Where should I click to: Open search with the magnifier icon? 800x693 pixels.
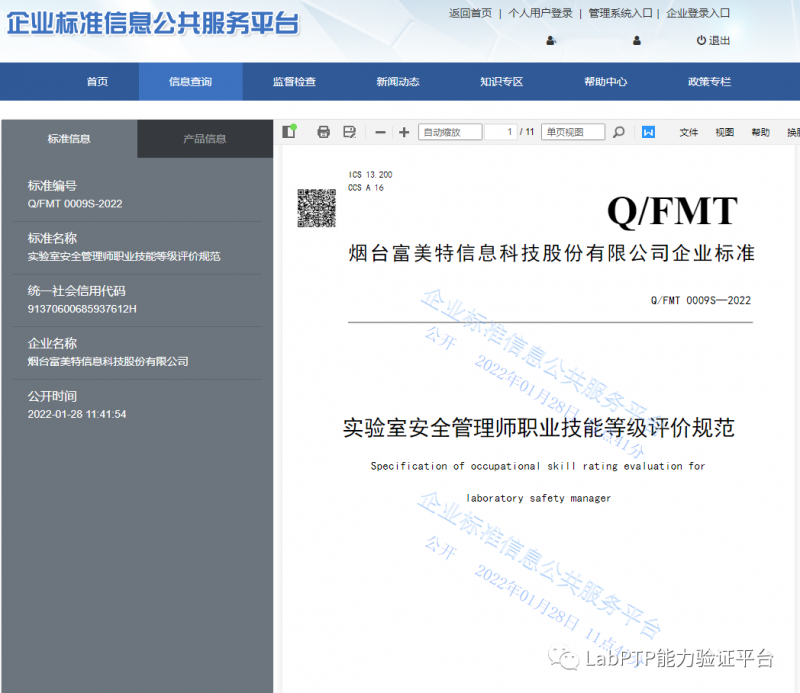pos(619,132)
